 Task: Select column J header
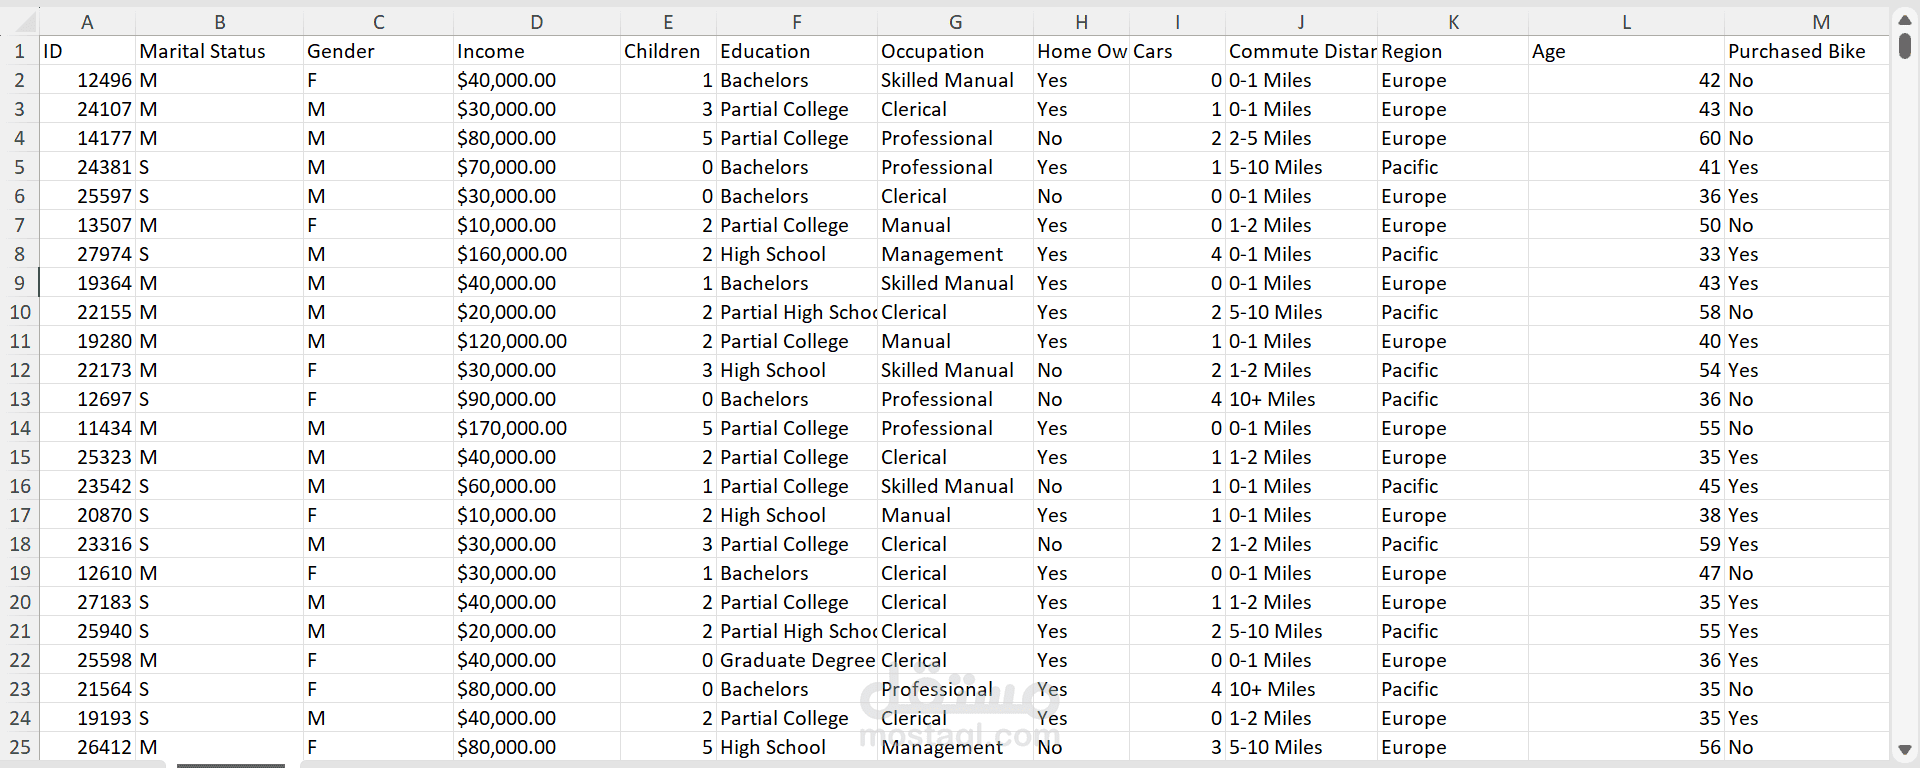[1301, 21]
